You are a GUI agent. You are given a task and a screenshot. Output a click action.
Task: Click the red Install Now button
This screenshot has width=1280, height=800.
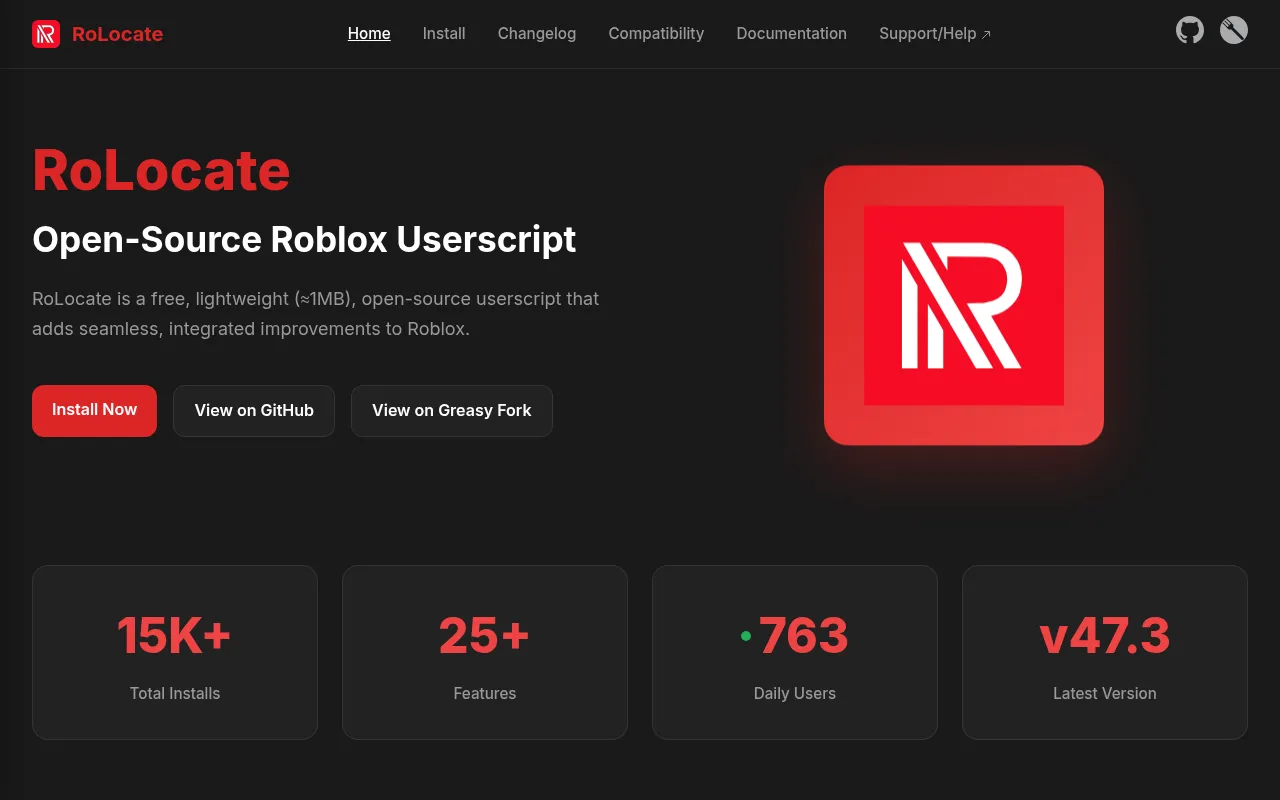[94, 410]
